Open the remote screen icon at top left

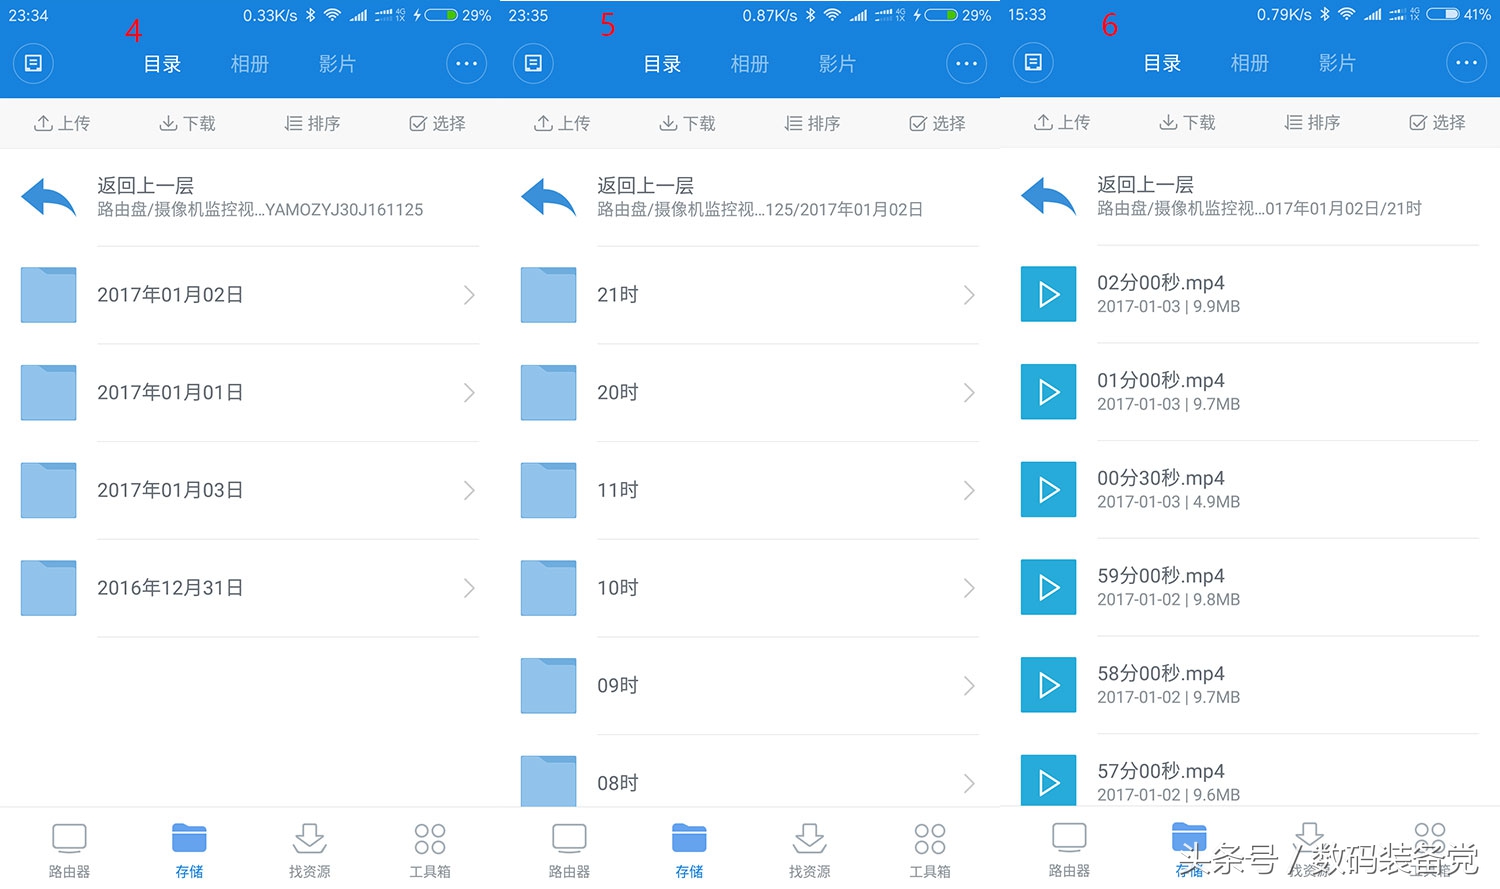(x=34, y=63)
